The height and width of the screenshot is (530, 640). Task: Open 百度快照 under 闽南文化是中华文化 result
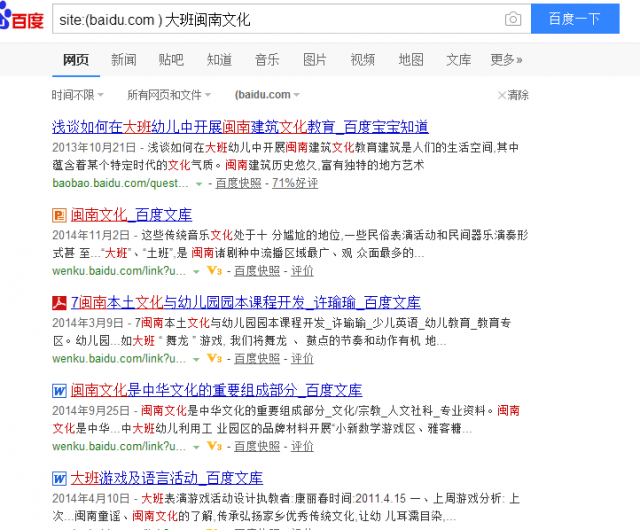click(x=257, y=447)
